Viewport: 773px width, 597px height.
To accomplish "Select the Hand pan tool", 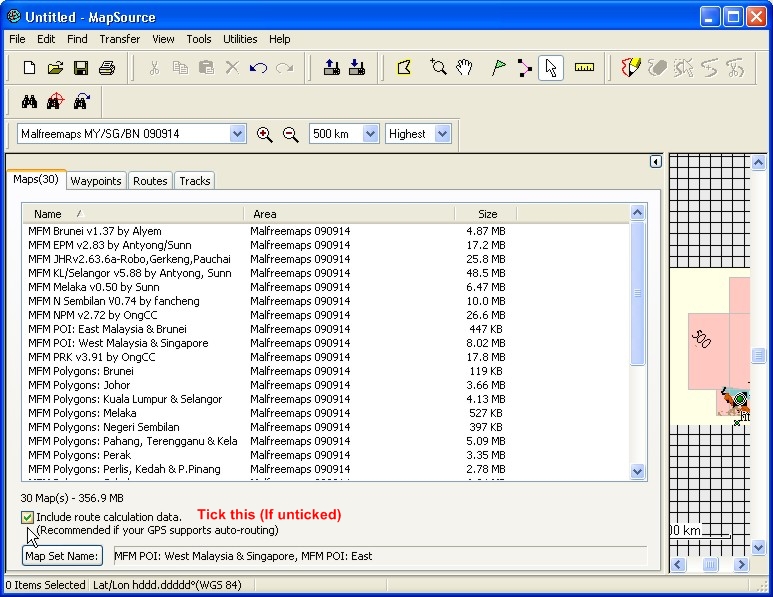I will tap(464, 68).
